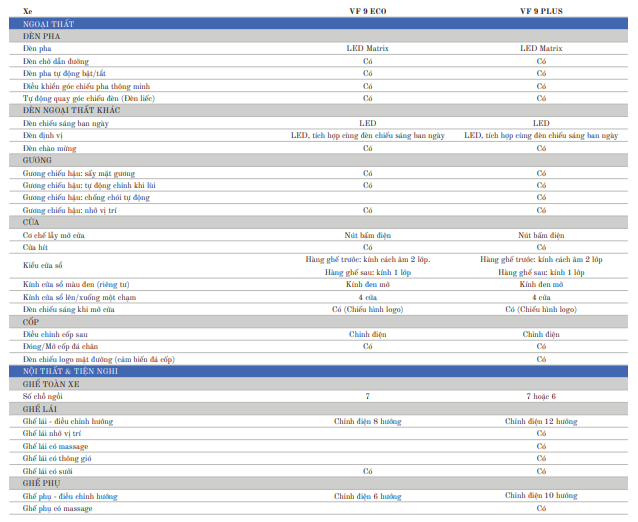Click the VF 9 ECO column header

[x=368, y=10]
